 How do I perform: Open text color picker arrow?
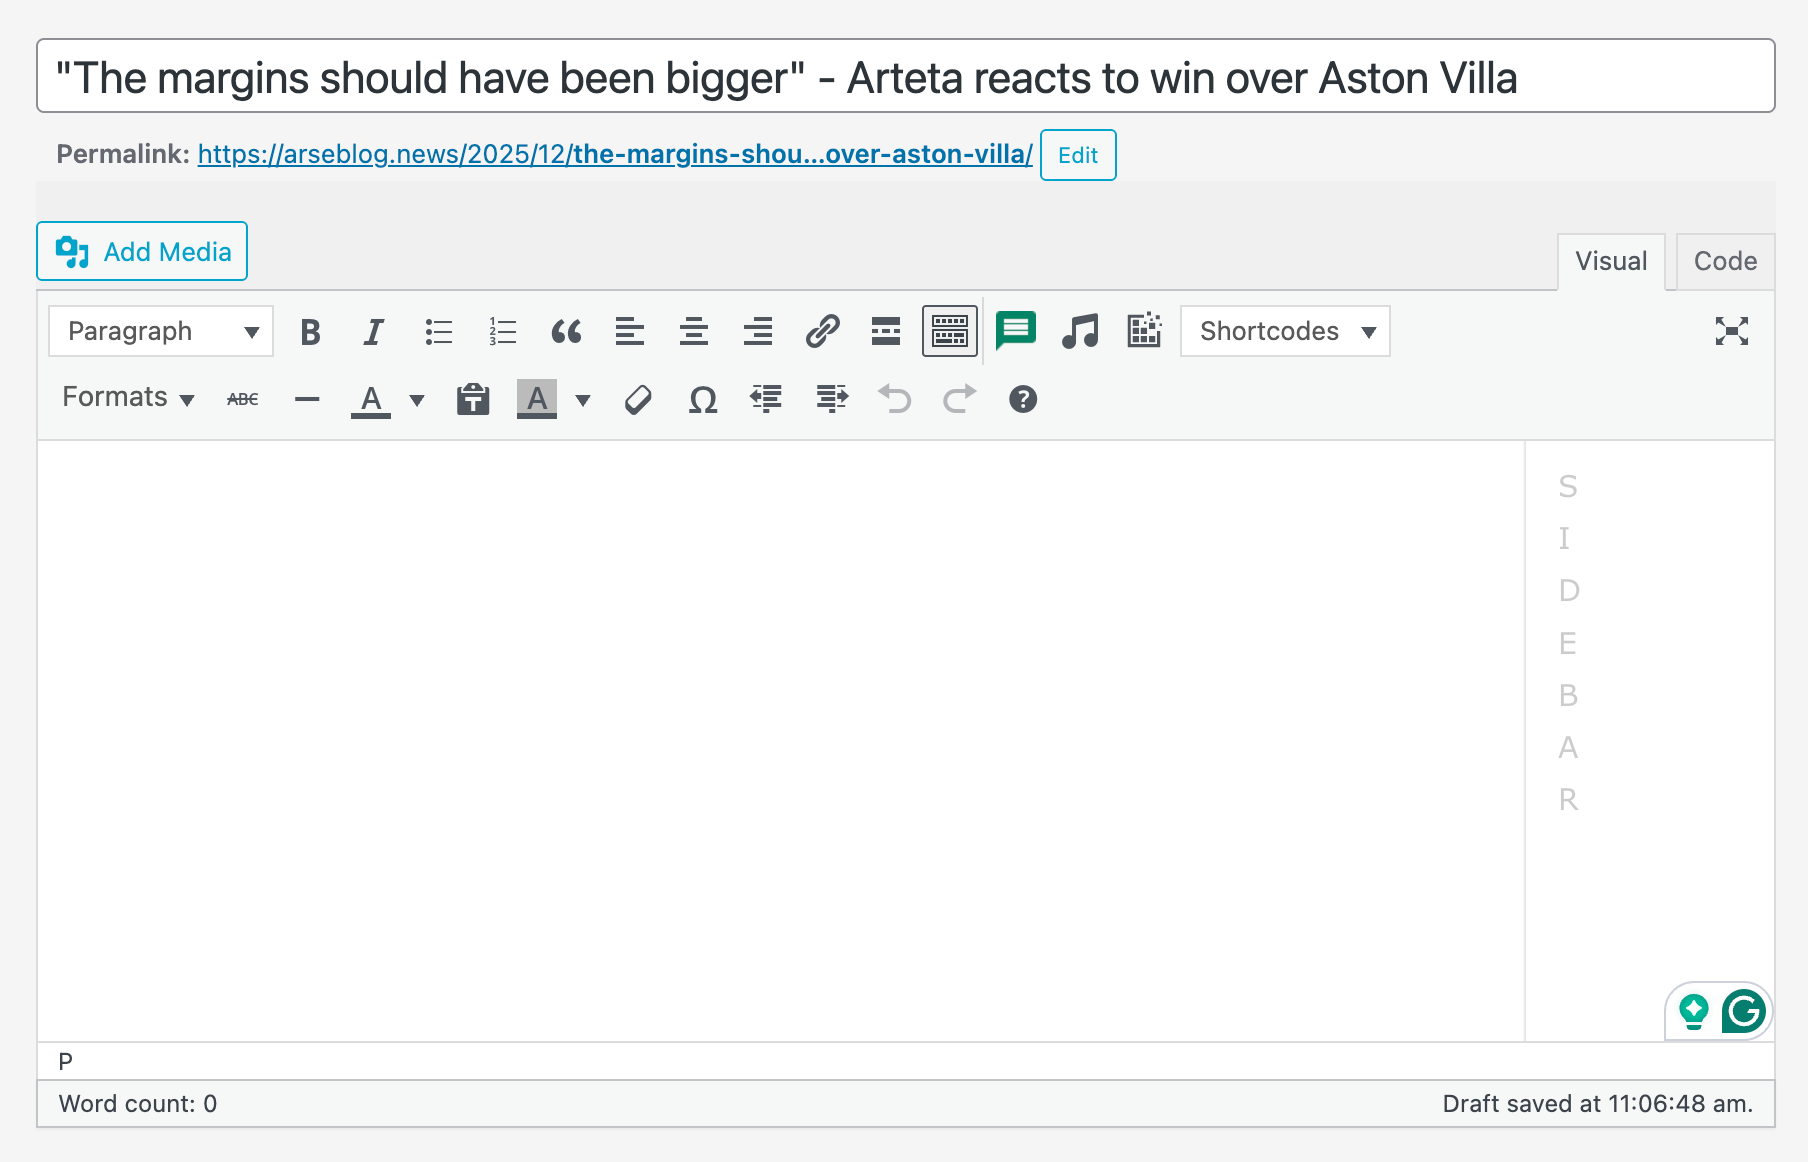(x=417, y=401)
